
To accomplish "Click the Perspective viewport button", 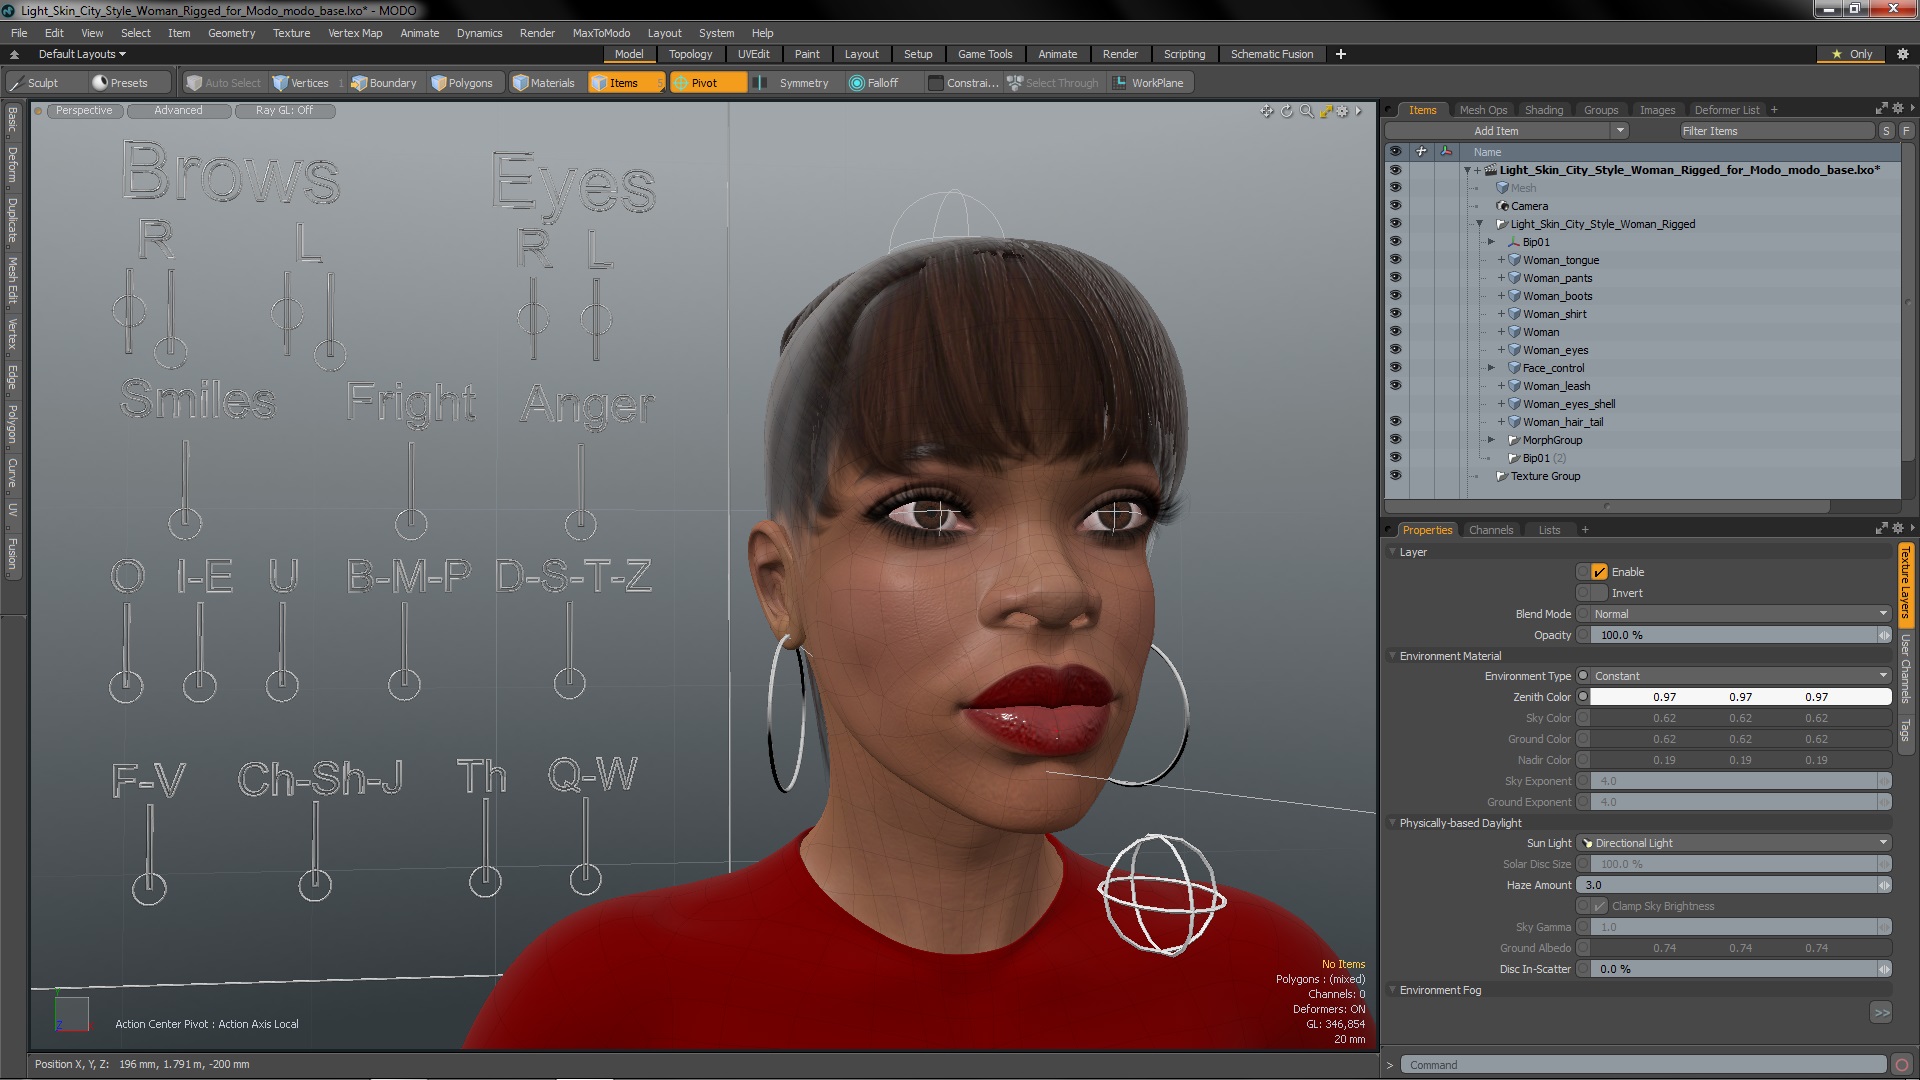I will coord(84,111).
